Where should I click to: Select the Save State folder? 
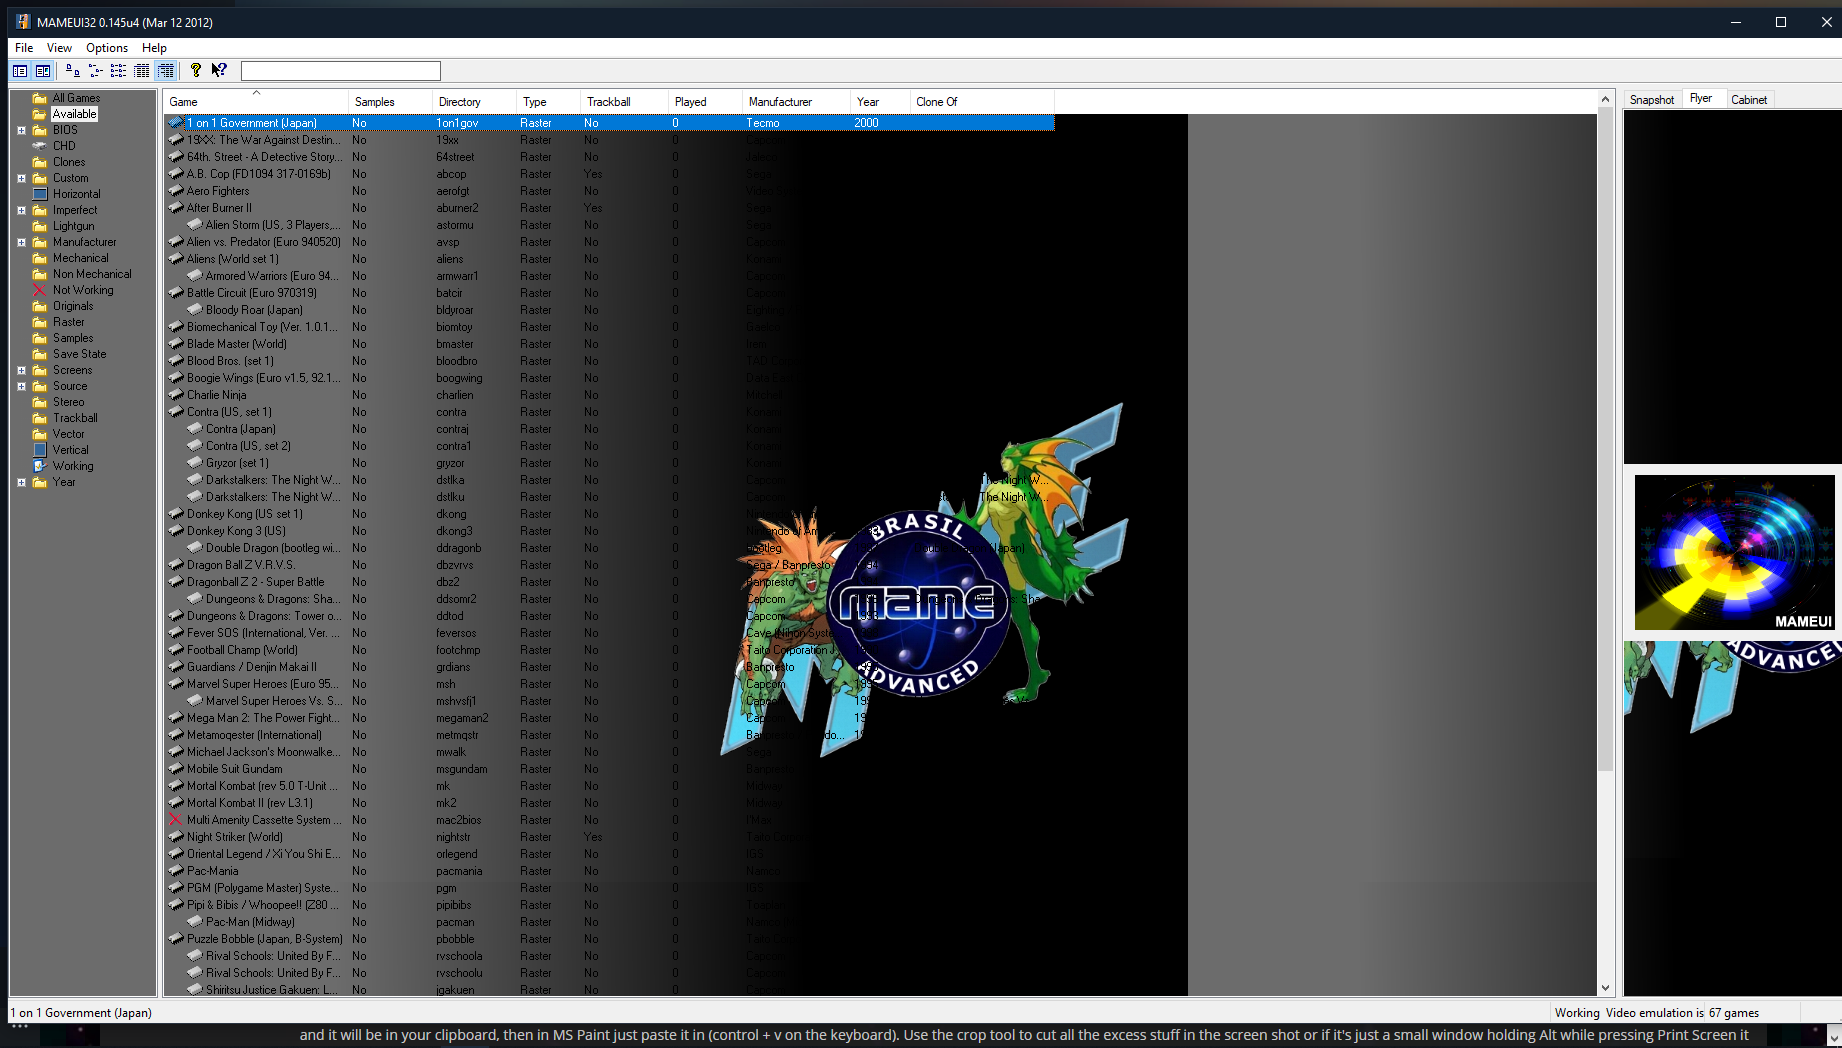pyautogui.click(x=79, y=354)
